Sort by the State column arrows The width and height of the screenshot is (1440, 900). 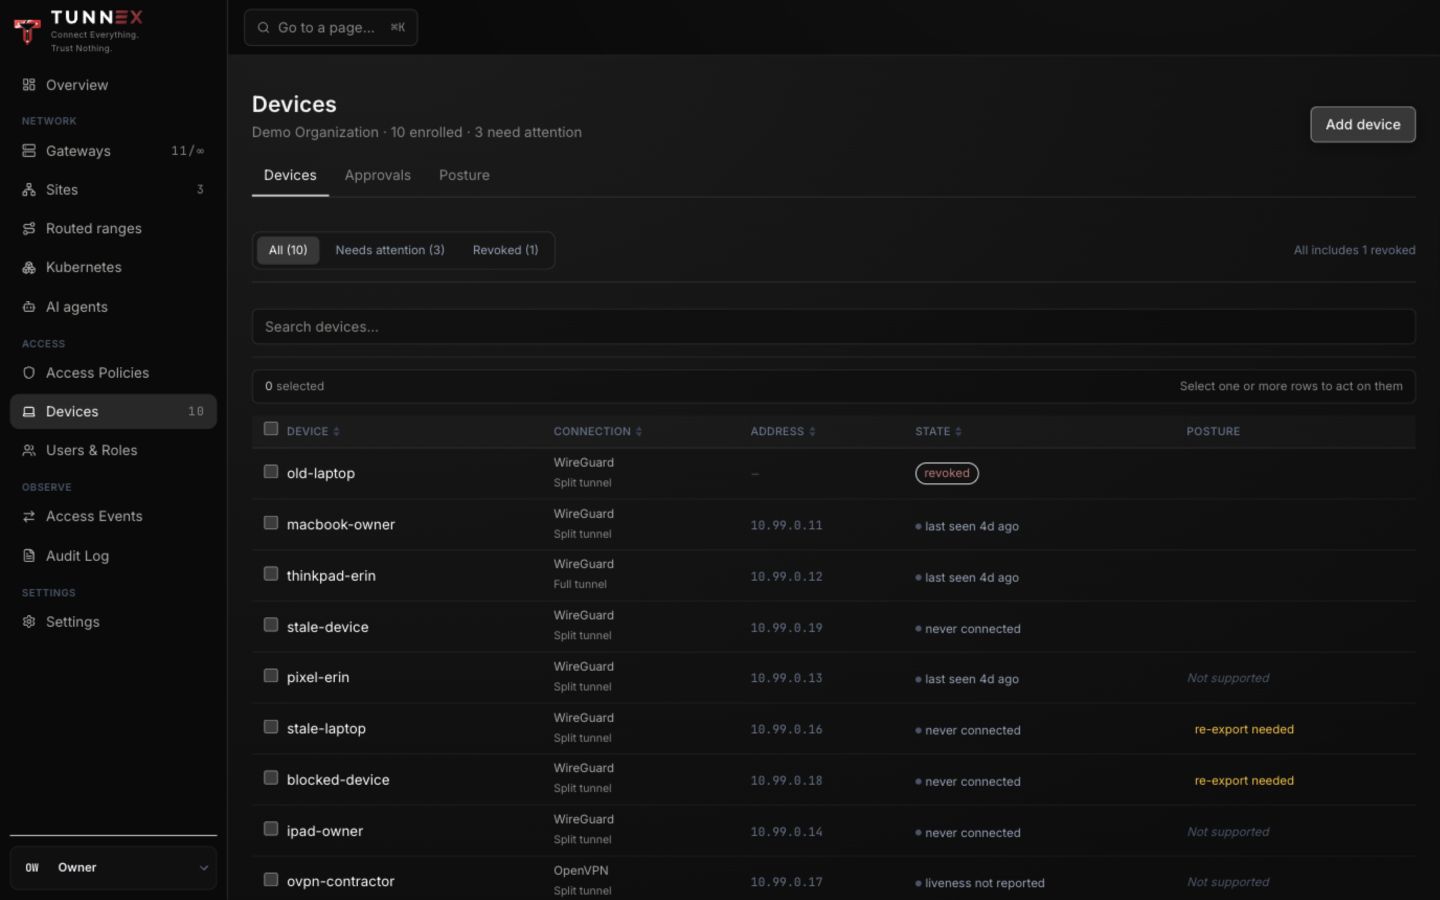(x=958, y=431)
